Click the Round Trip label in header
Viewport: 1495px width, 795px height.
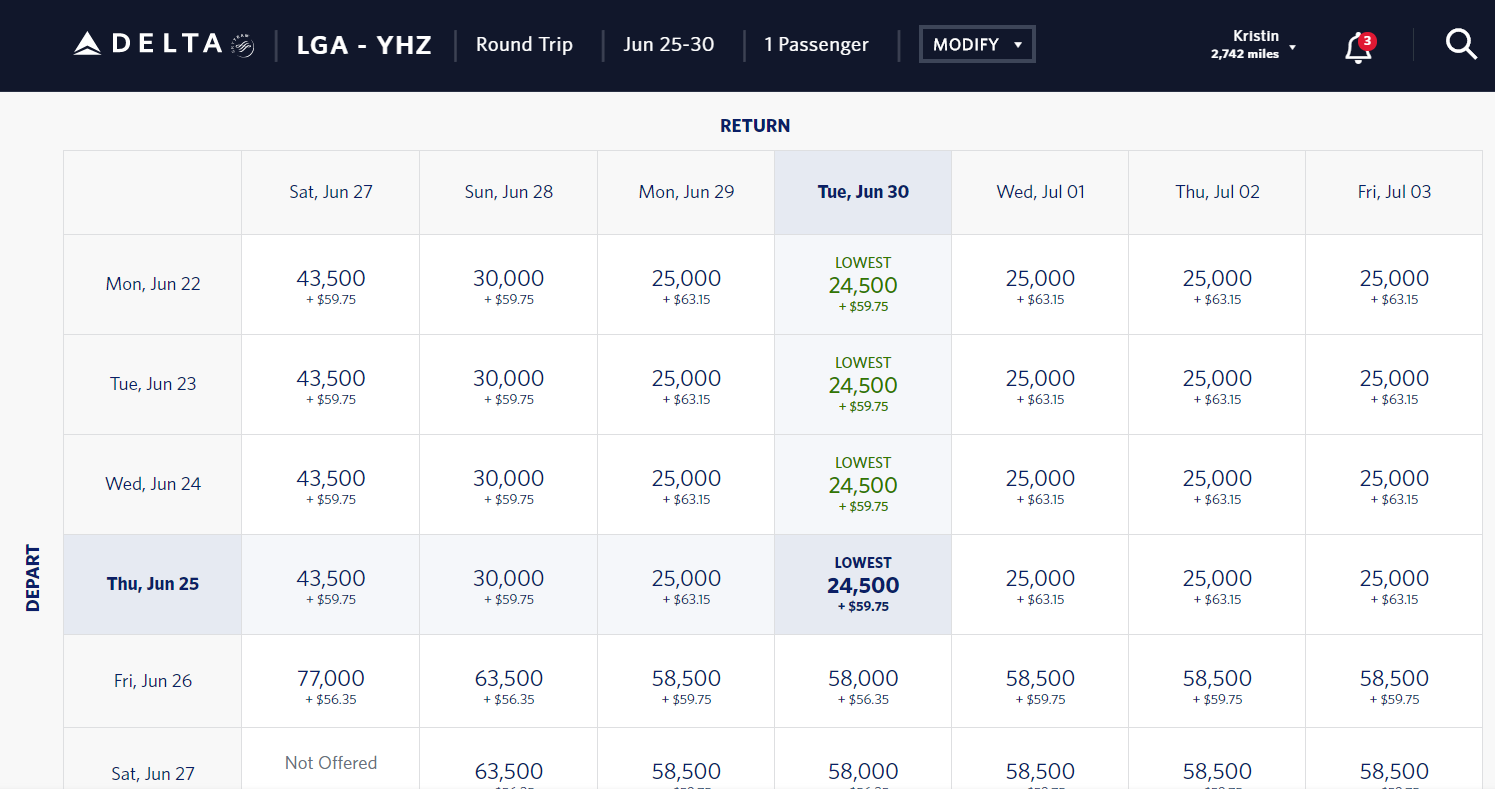(x=524, y=45)
